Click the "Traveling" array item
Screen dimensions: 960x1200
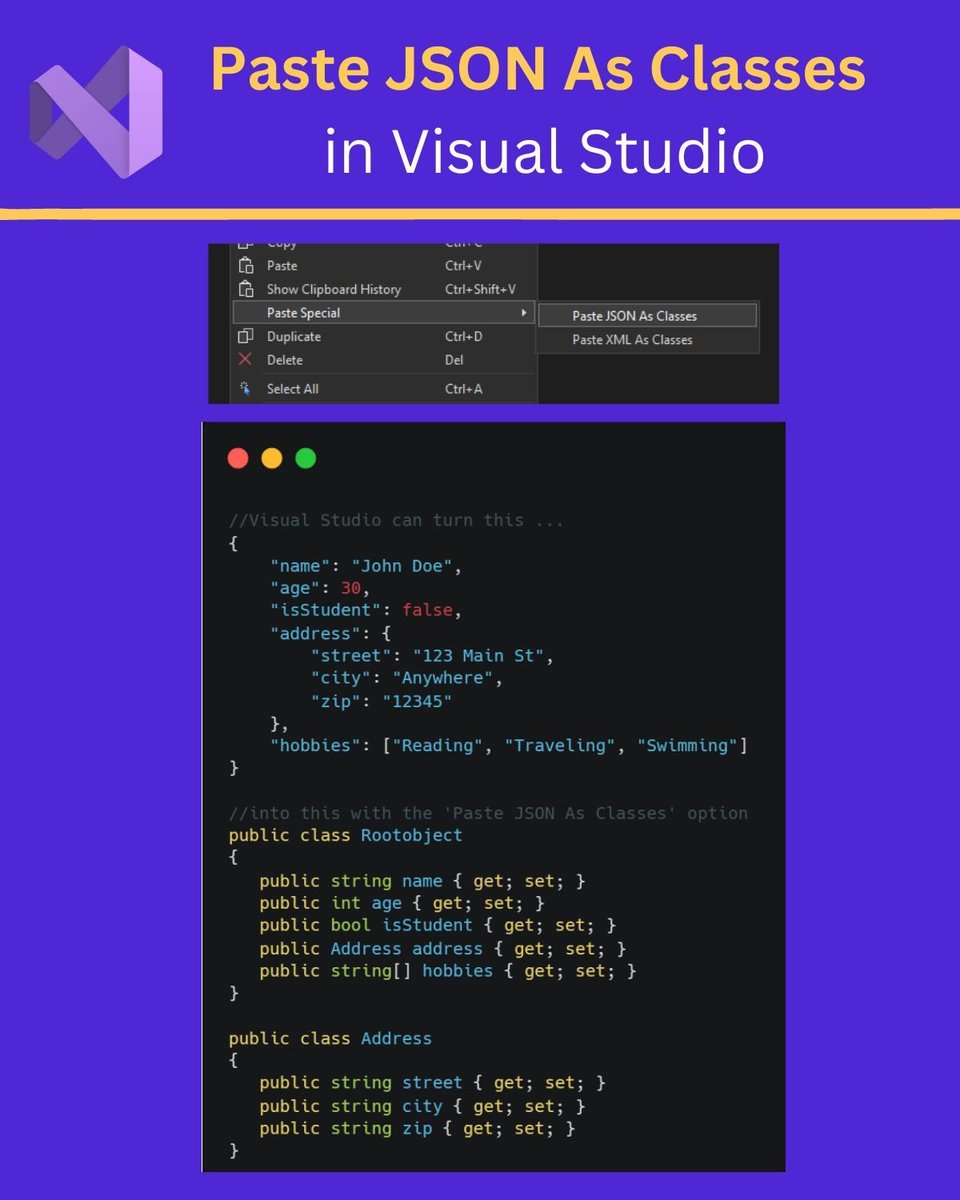click(559, 745)
